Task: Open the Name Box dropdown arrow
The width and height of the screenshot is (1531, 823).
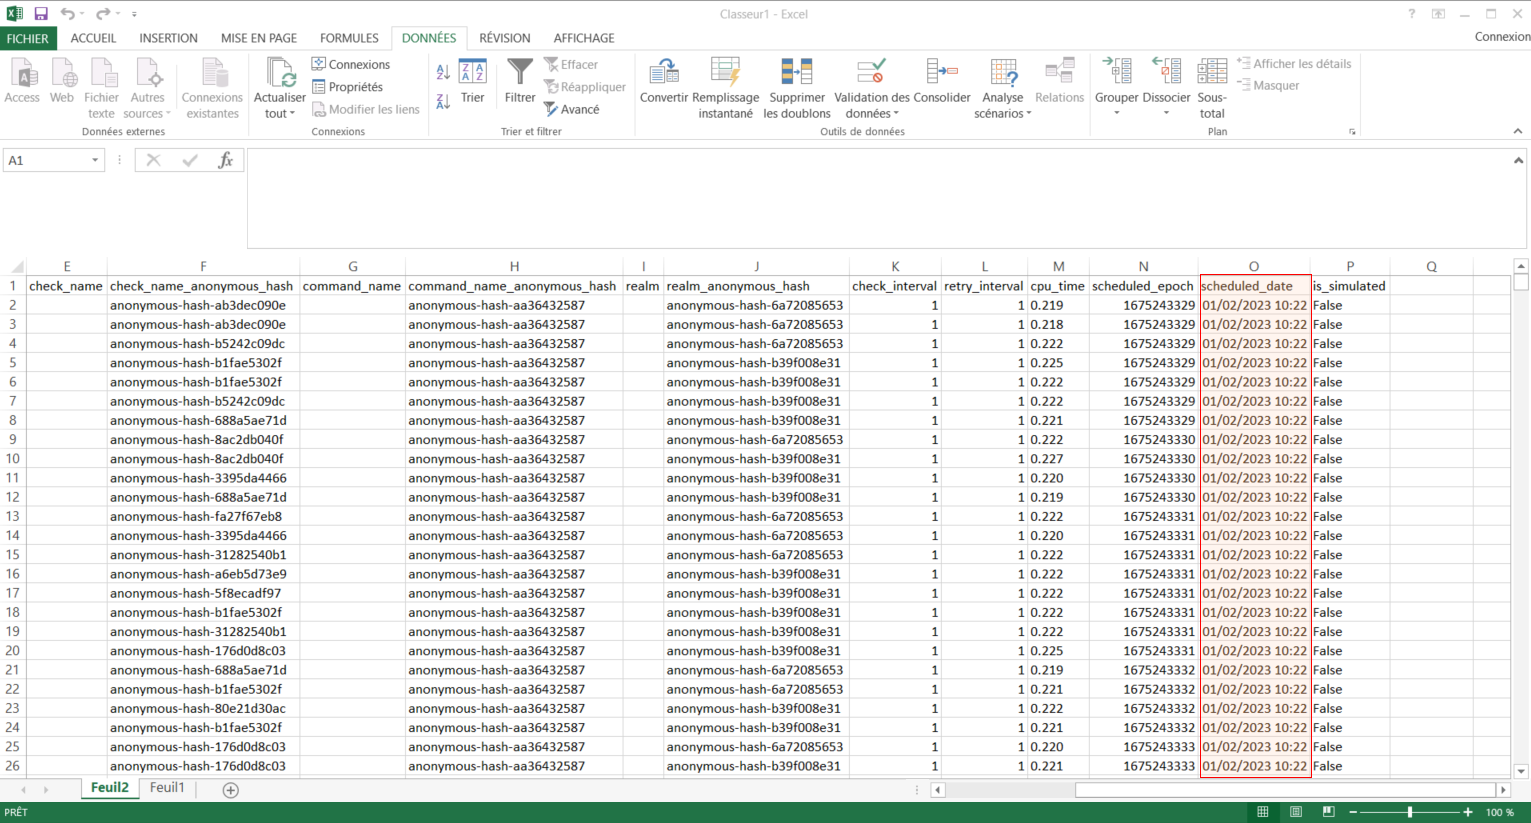Action: pyautogui.click(x=95, y=160)
